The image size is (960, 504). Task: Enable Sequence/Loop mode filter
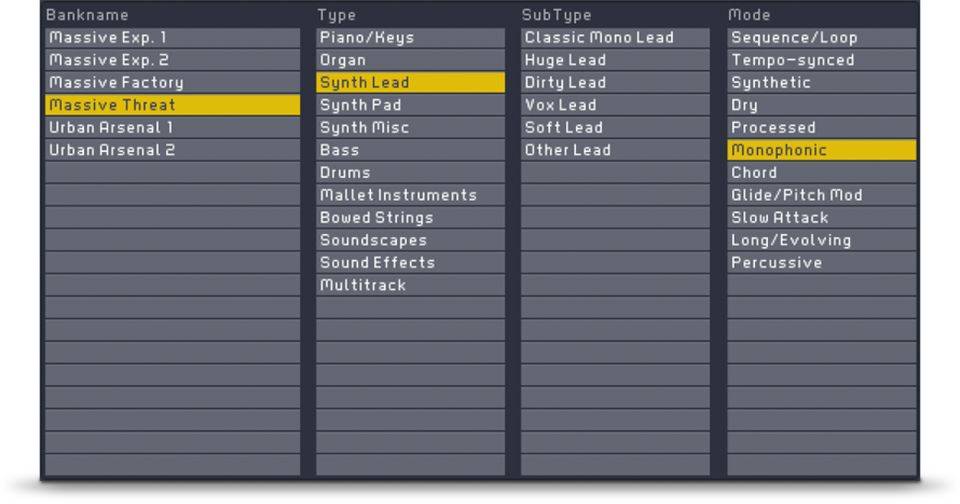821,38
